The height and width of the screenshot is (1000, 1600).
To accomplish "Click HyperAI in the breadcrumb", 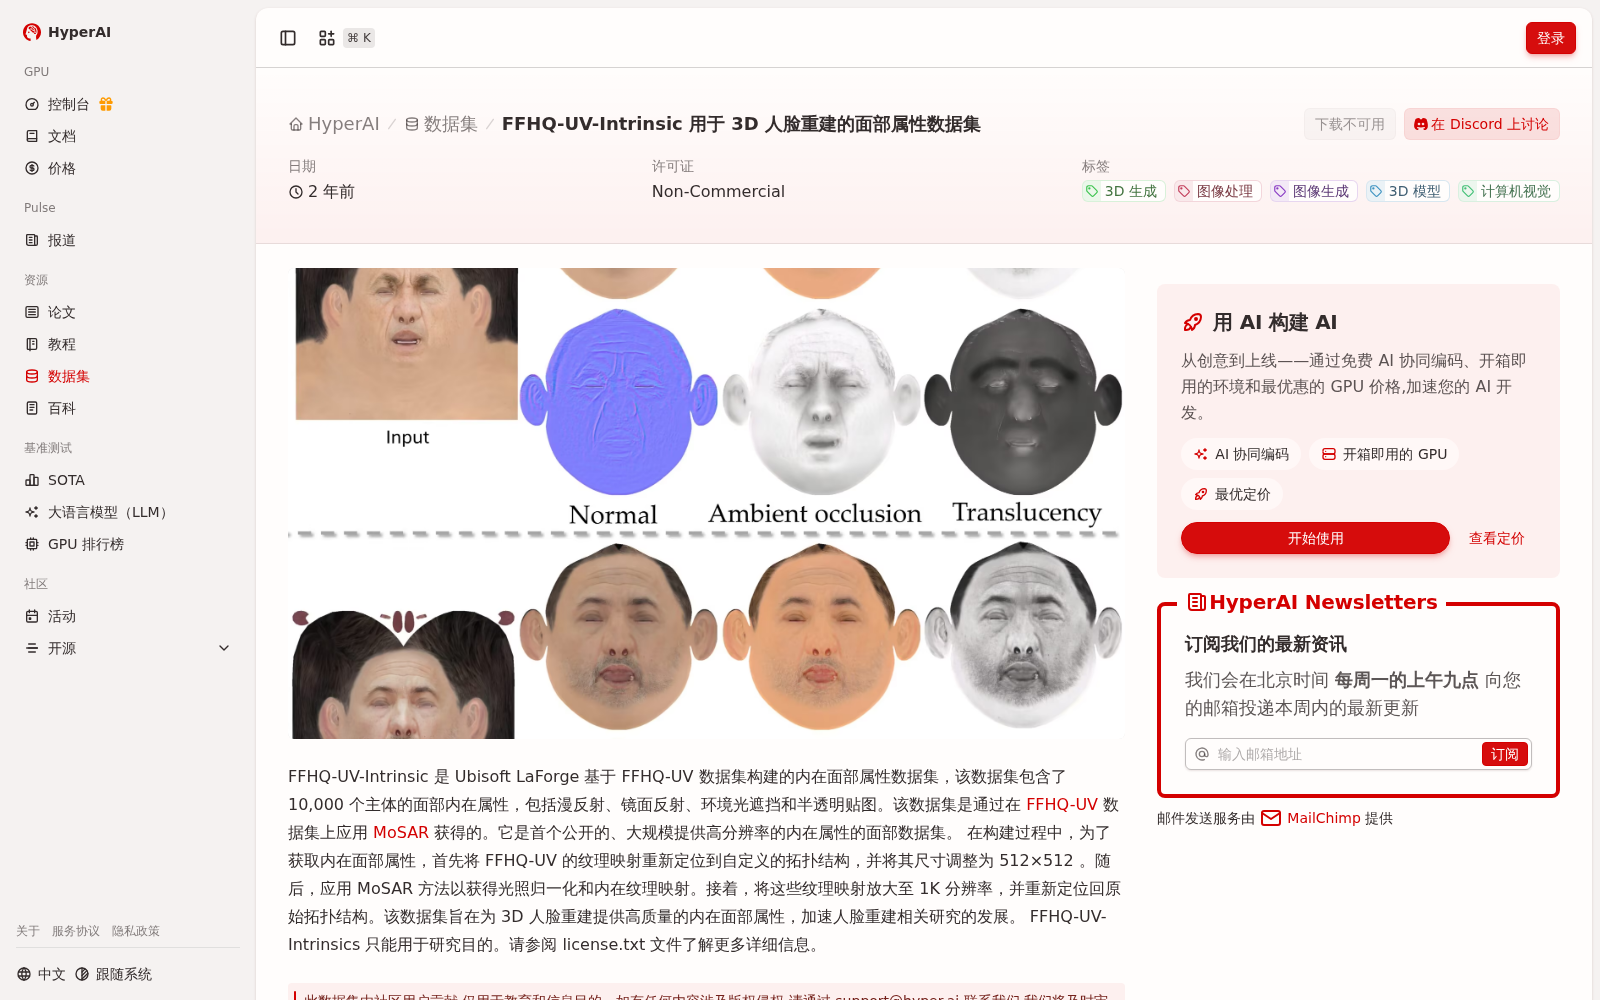I will (x=344, y=124).
